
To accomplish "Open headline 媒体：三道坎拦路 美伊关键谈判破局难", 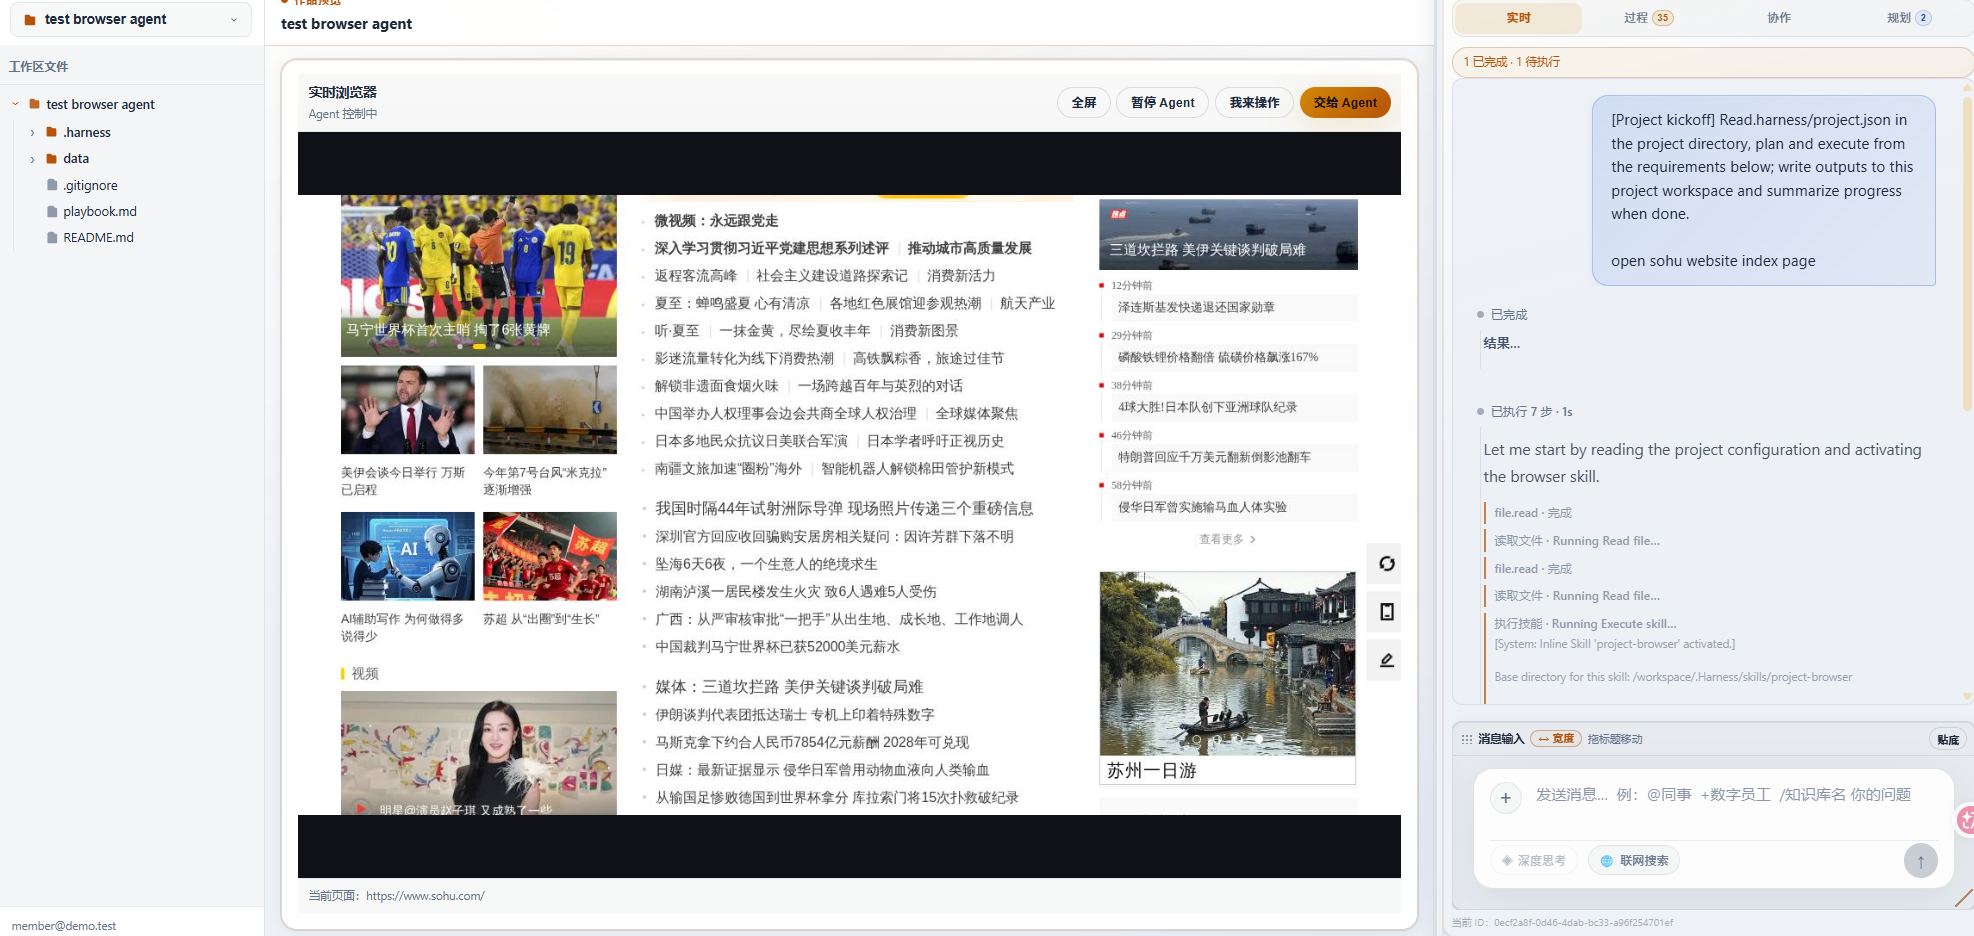I will click(x=789, y=687).
